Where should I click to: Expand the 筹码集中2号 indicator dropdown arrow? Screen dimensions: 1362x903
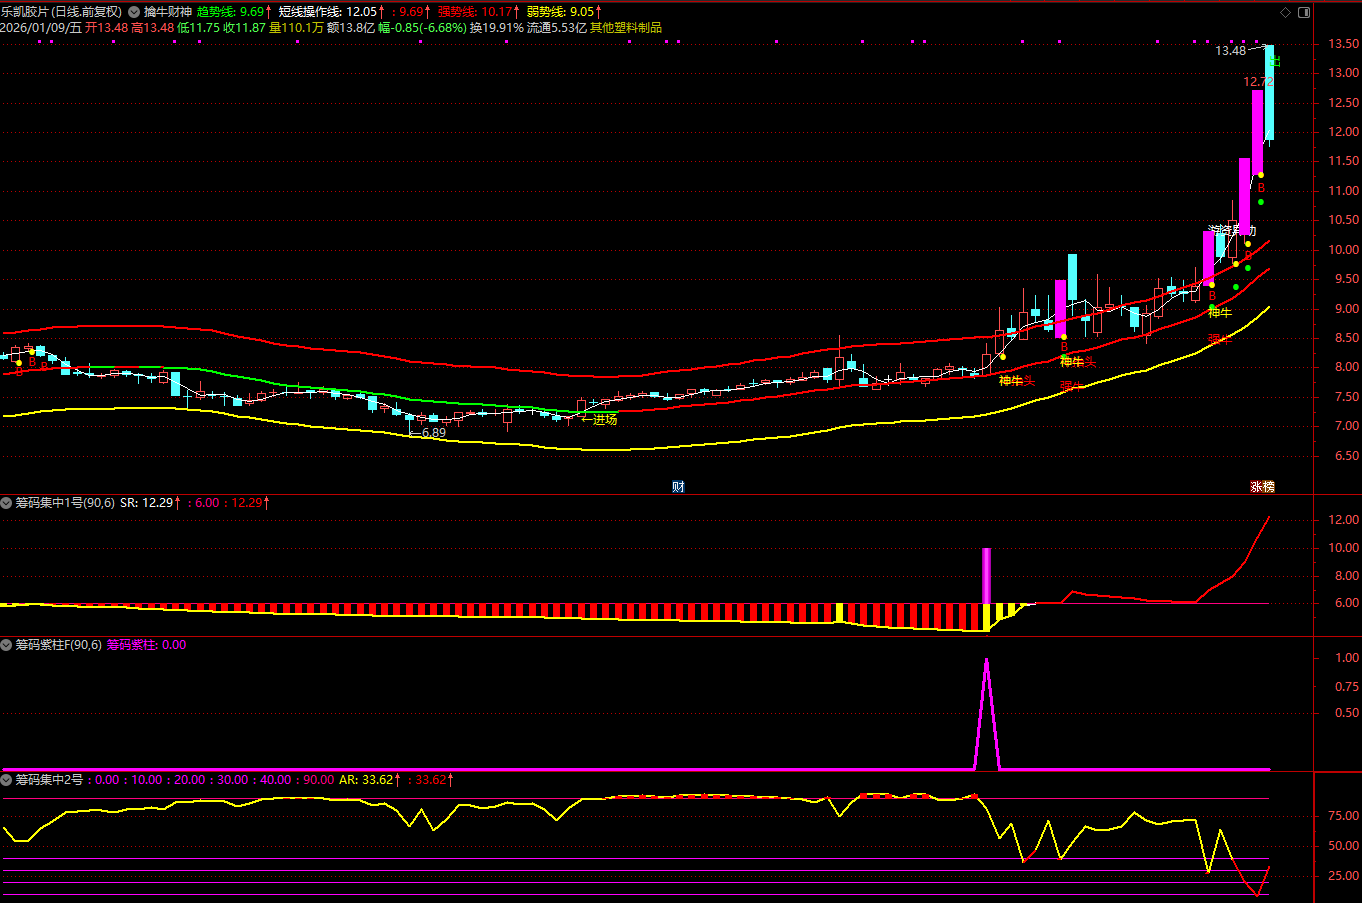point(7,779)
